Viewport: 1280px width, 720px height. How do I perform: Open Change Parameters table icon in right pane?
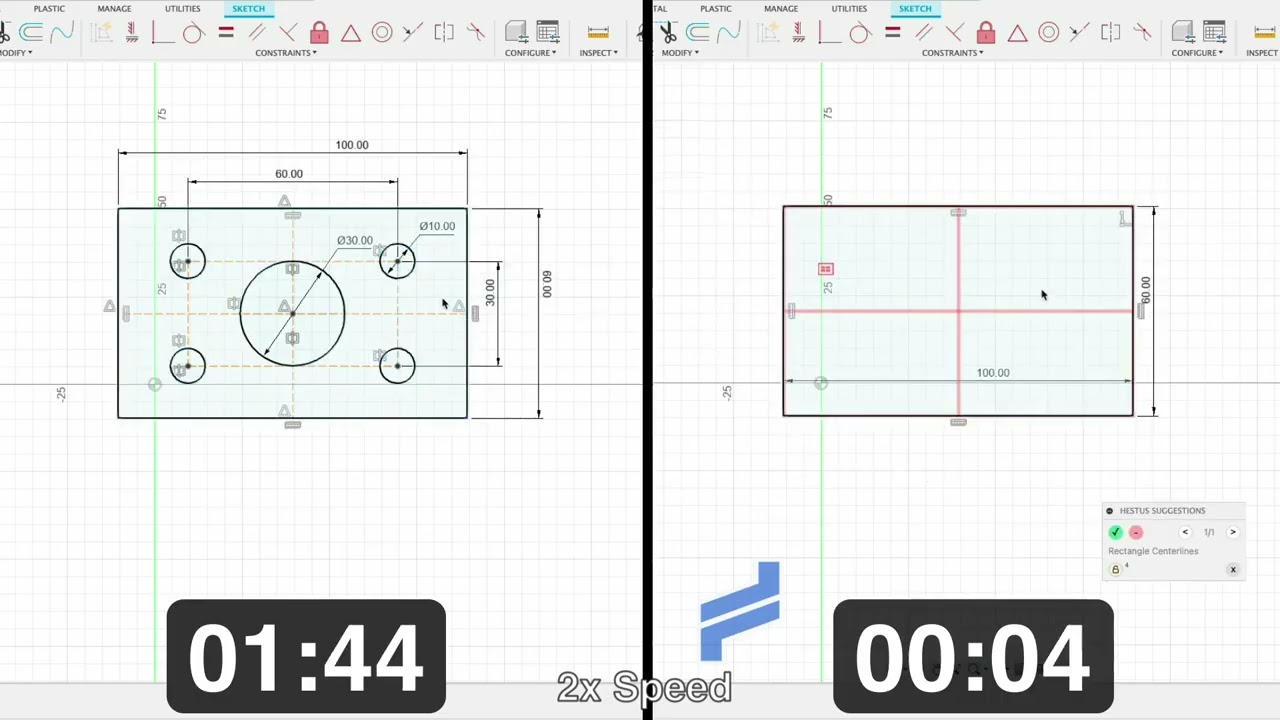coord(1214,32)
